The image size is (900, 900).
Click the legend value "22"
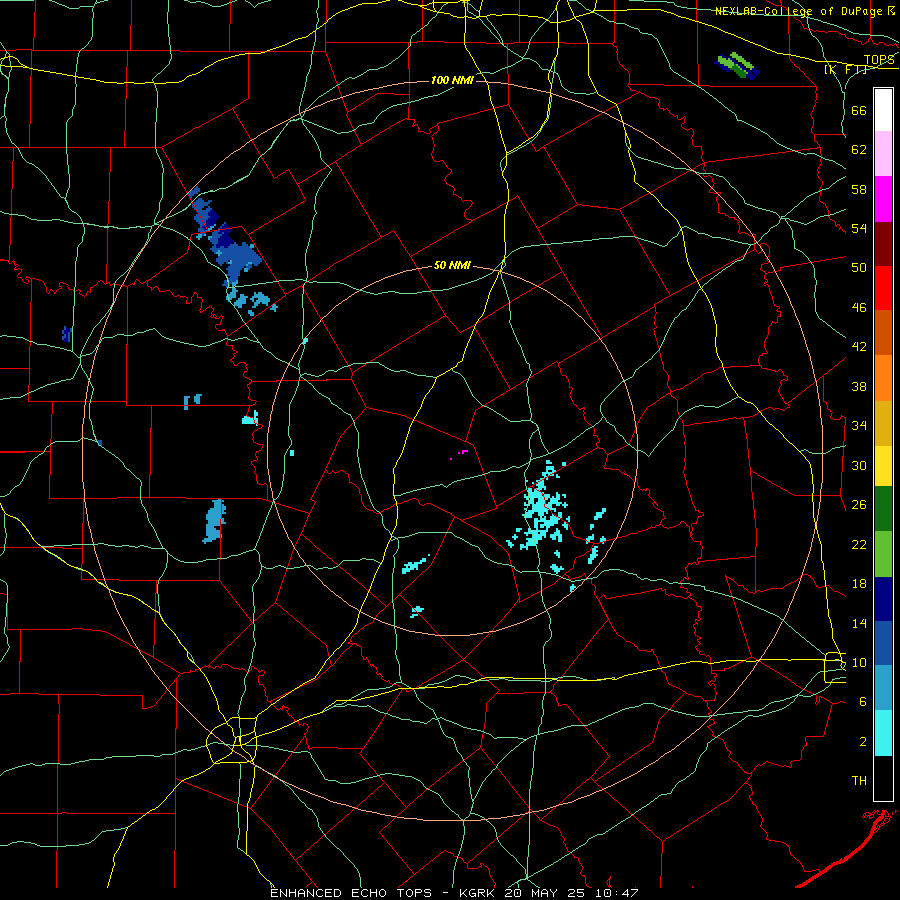point(859,544)
